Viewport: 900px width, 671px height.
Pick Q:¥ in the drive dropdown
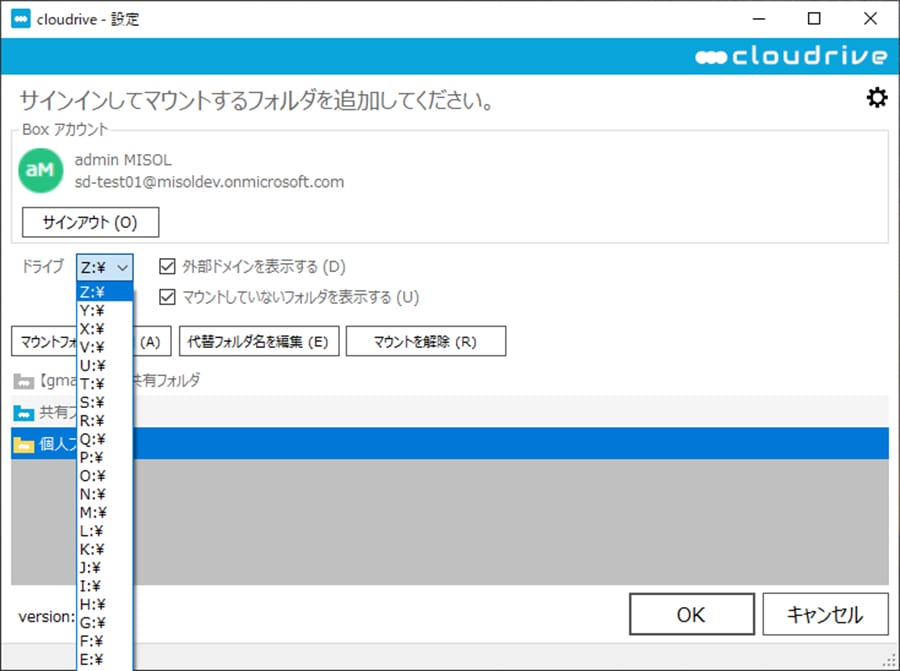[104, 439]
